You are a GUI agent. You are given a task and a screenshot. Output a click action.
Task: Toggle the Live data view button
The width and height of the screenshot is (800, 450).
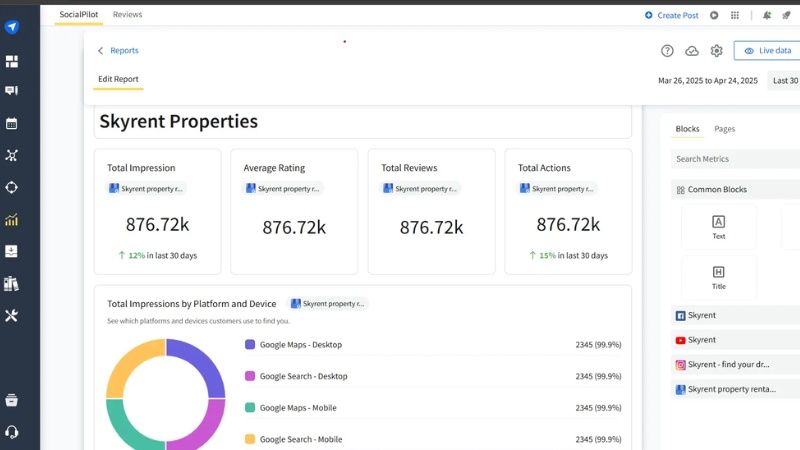[x=767, y=51]
